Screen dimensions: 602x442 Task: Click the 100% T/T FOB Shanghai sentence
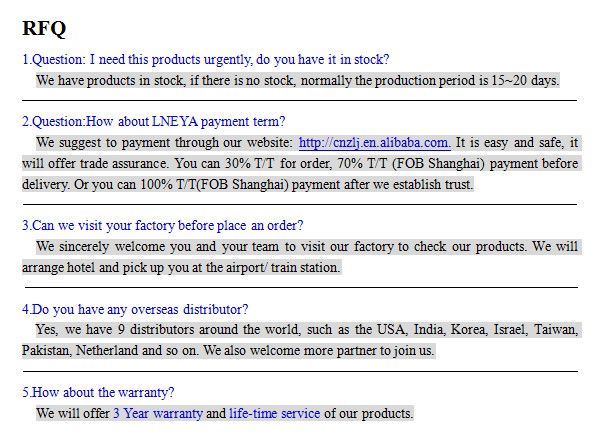coord(247,184)
